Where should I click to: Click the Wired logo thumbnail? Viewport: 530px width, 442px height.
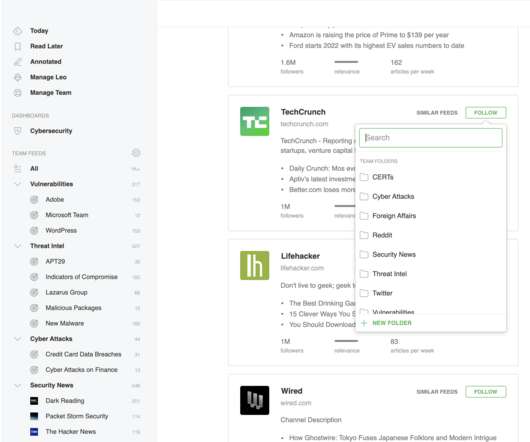pos(255,400)
